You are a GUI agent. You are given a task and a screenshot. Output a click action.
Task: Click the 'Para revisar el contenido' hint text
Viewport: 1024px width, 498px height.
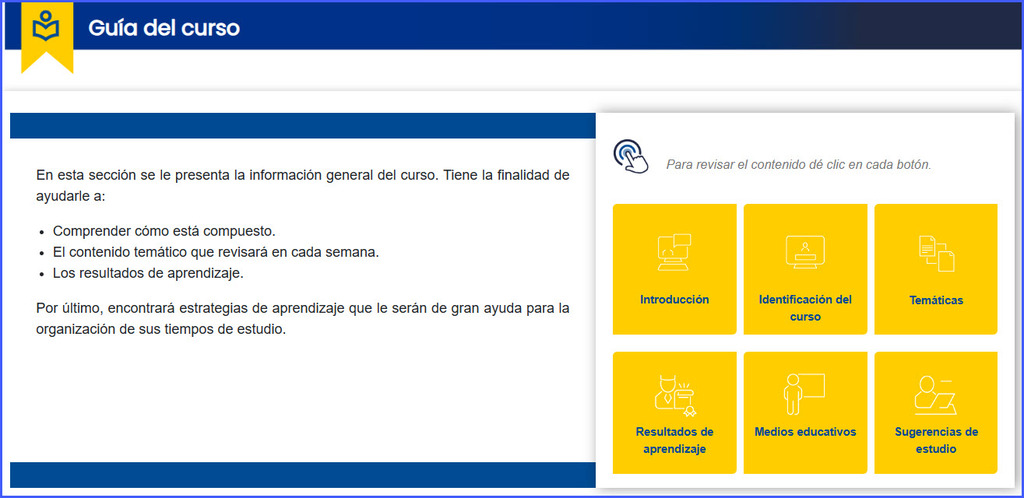click(x=798, y=164)
